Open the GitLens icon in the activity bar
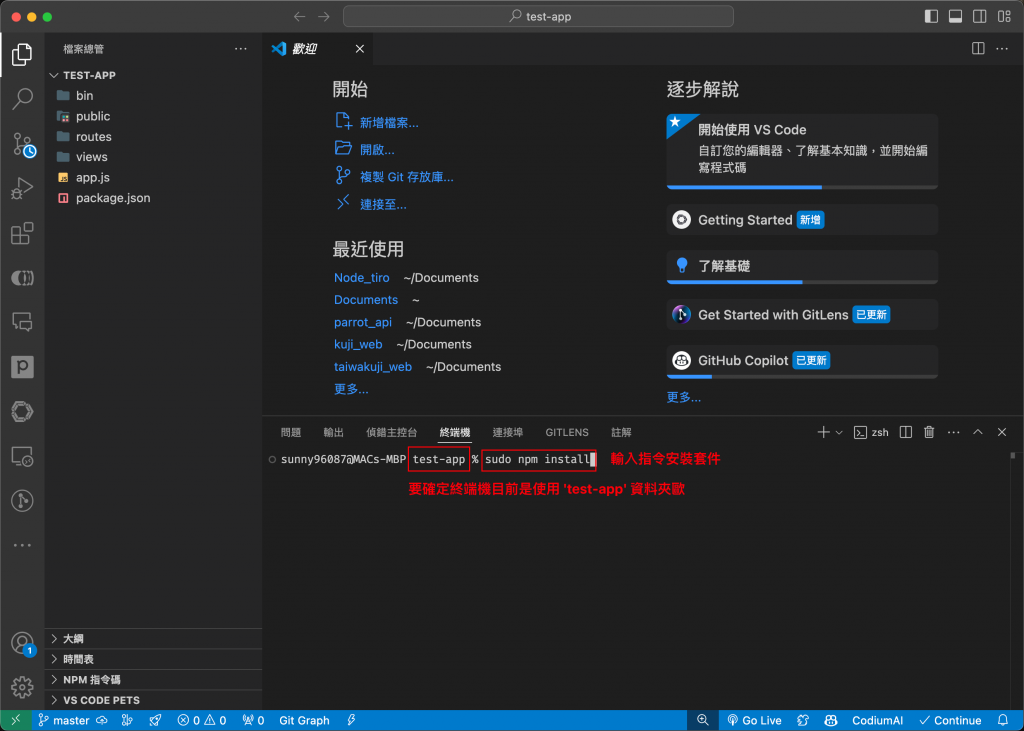1024x731 pixels. 22,501
